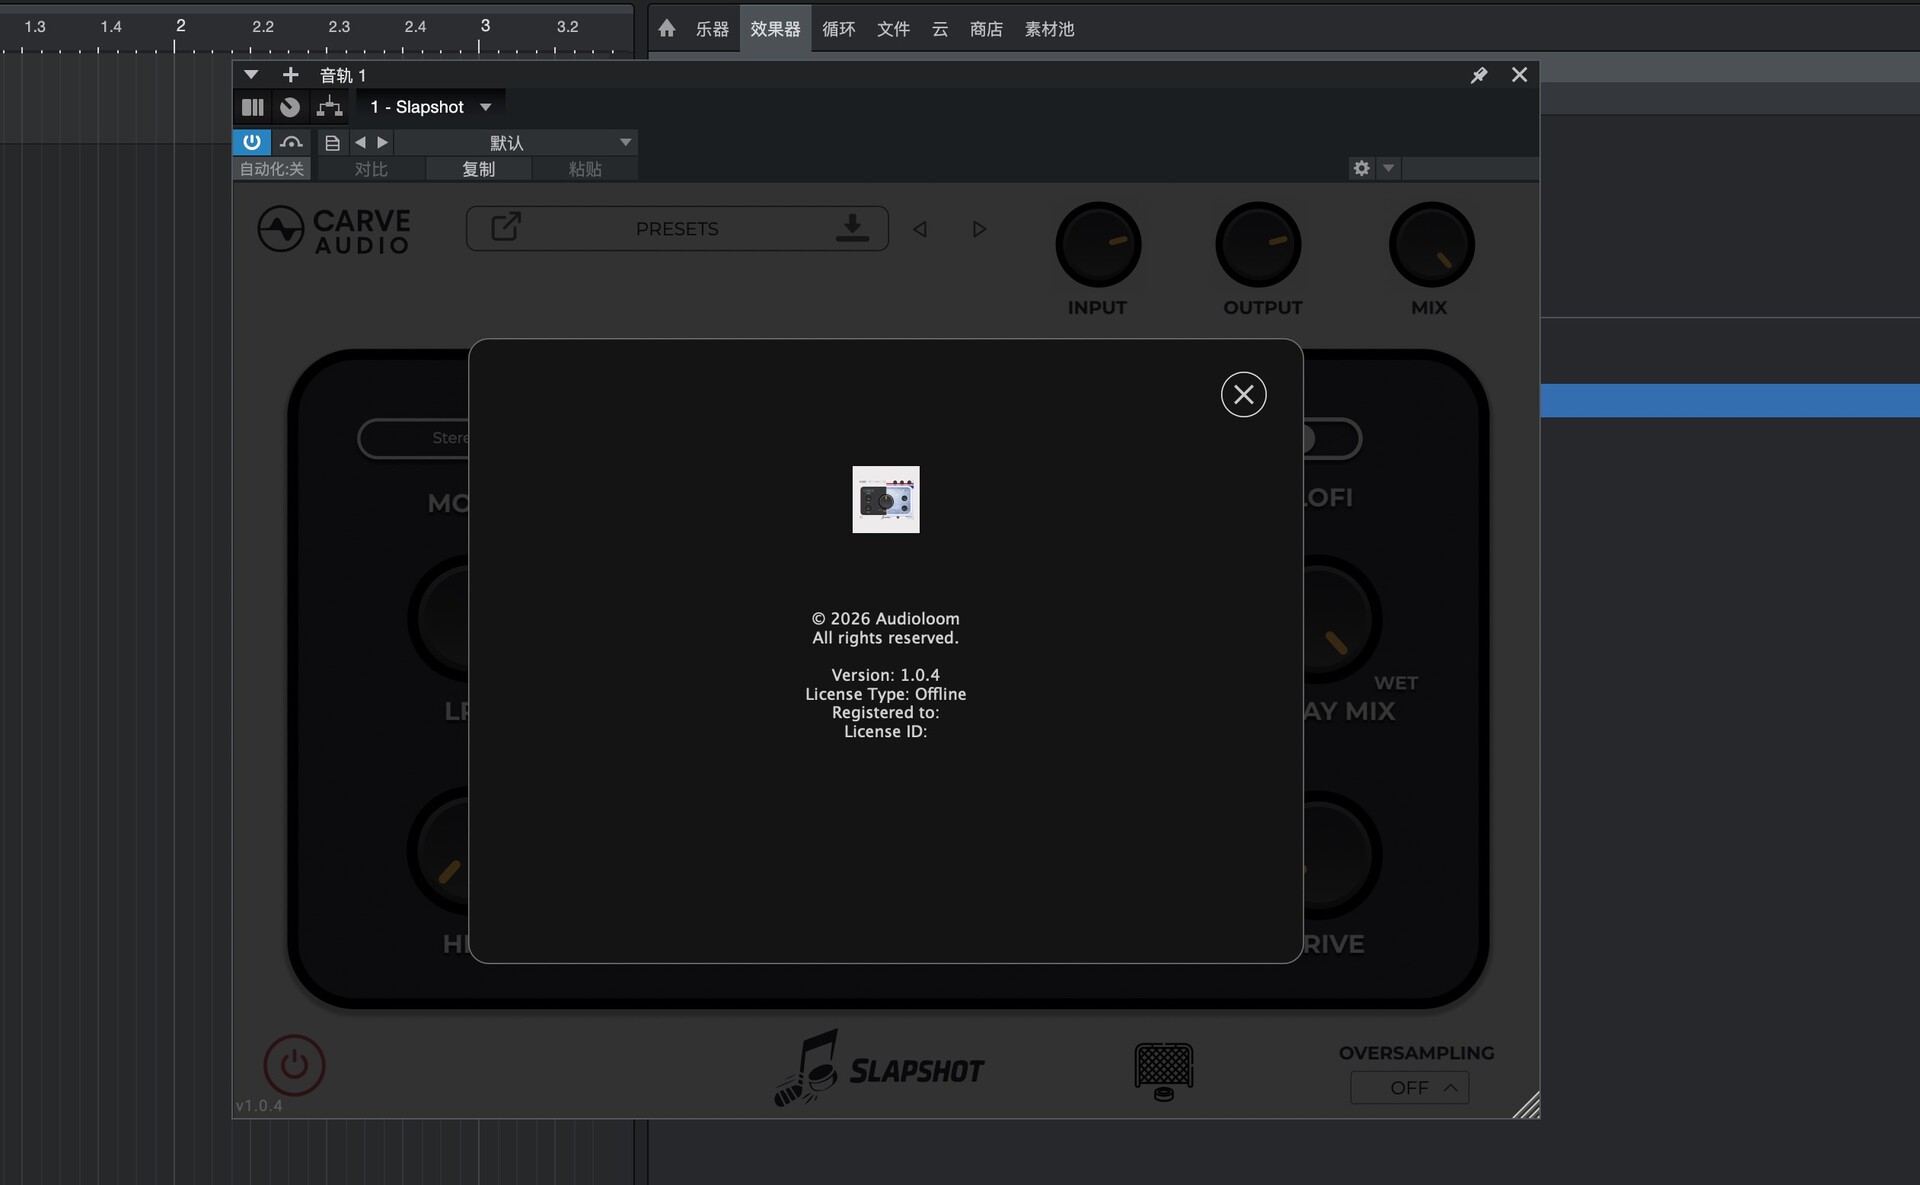Open preset browser popout icon
Screen dimensions: 1920x1185
pos(506,227)
